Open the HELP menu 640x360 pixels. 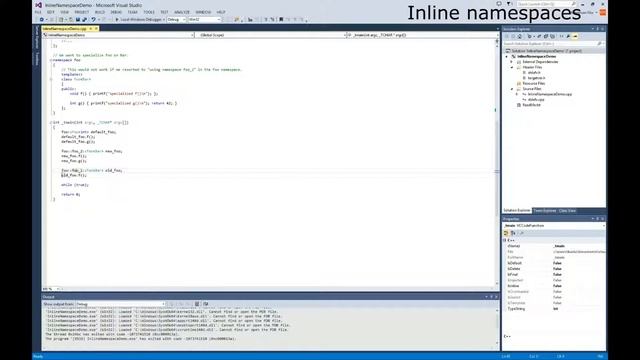(221, 12)
